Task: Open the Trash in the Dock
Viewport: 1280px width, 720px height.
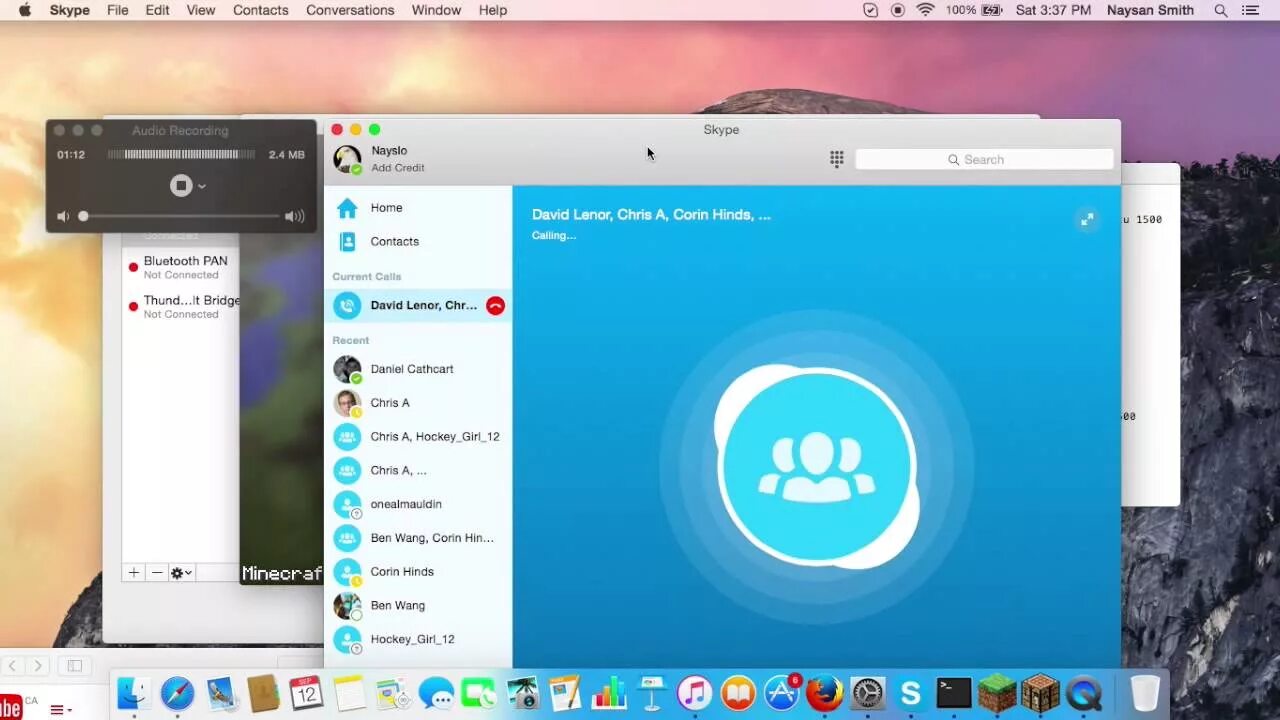Action: pos(1145,693)
